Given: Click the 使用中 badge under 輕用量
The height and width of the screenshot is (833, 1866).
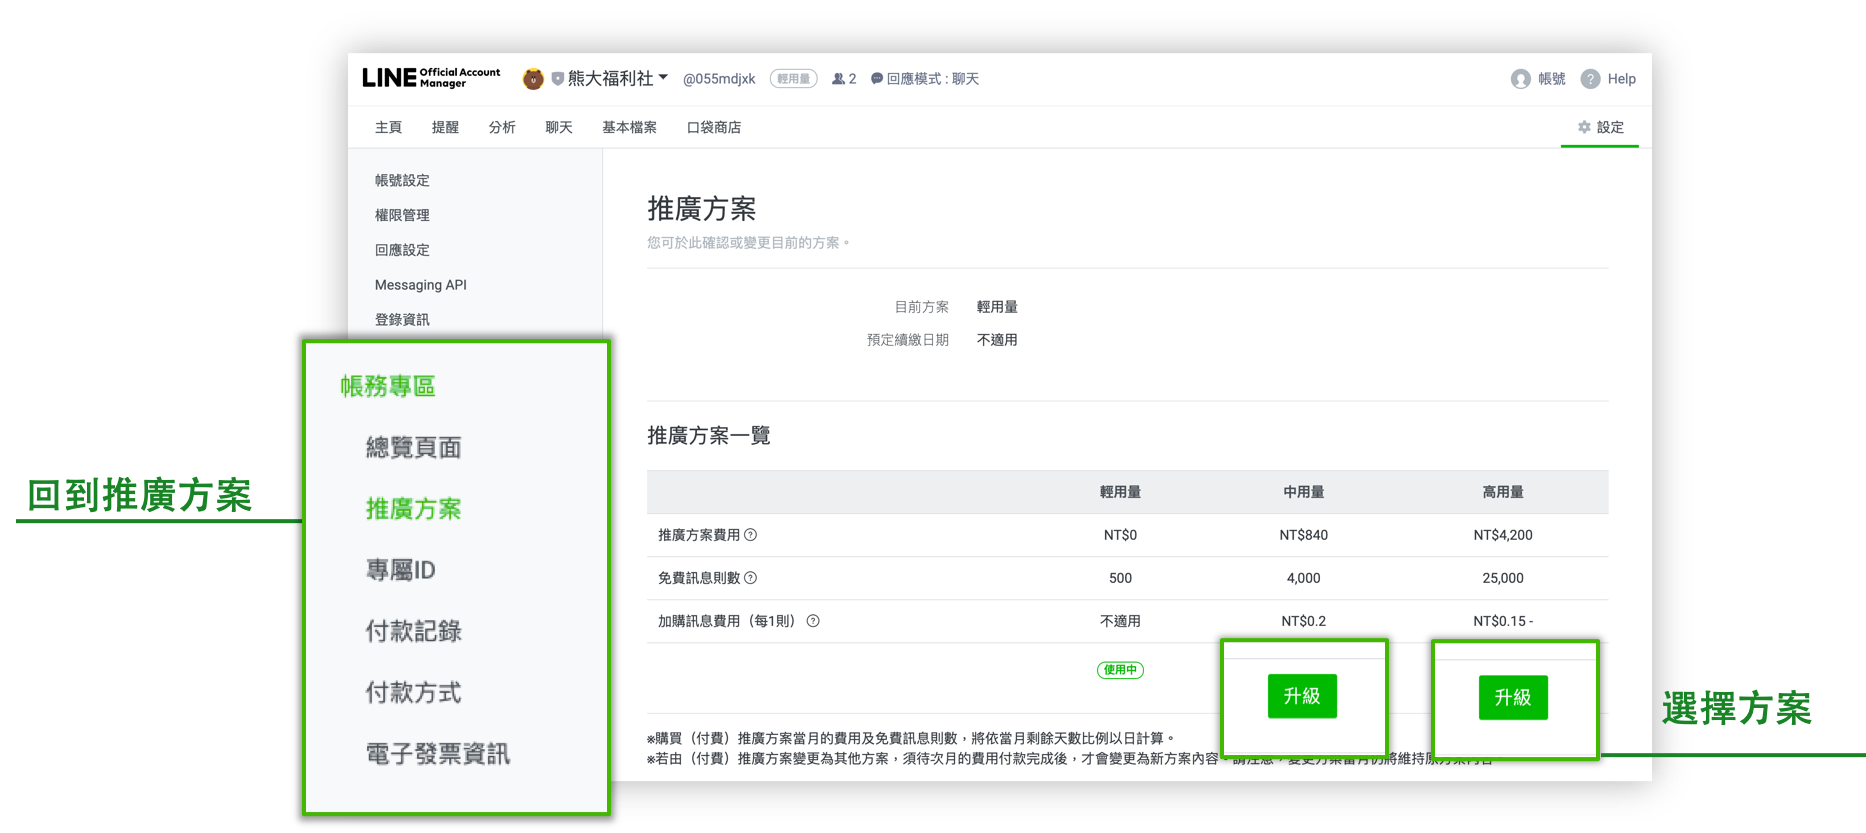Looking at the screenshot, I should pyautogui.click(x=1120, y=670).
